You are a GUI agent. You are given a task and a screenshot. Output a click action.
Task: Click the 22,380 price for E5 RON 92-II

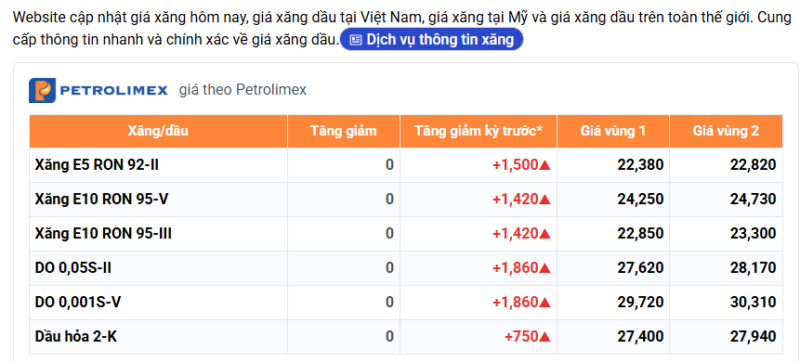coord(640,165)
